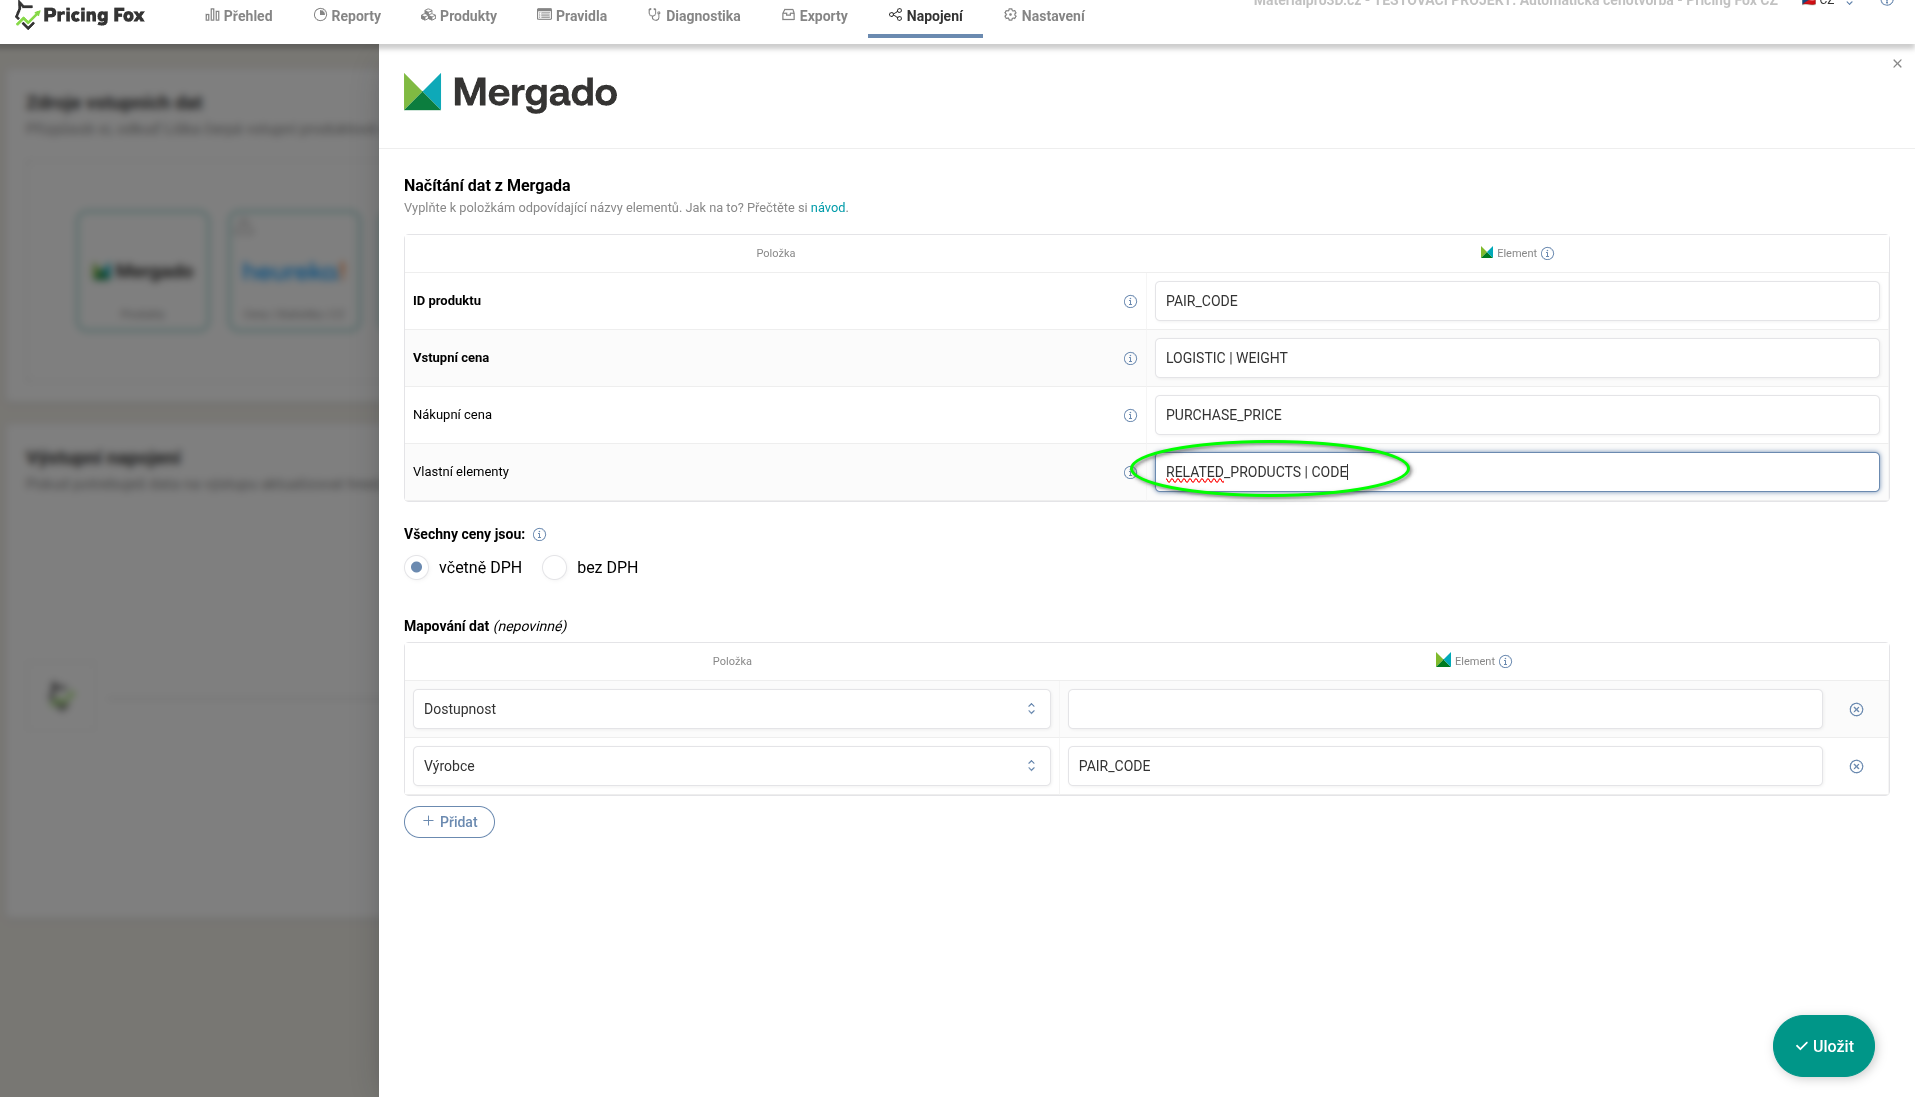The image size is (1916, 1097).
Task: Click info icon beside Vstupní cena
Action: point(1130,359)
